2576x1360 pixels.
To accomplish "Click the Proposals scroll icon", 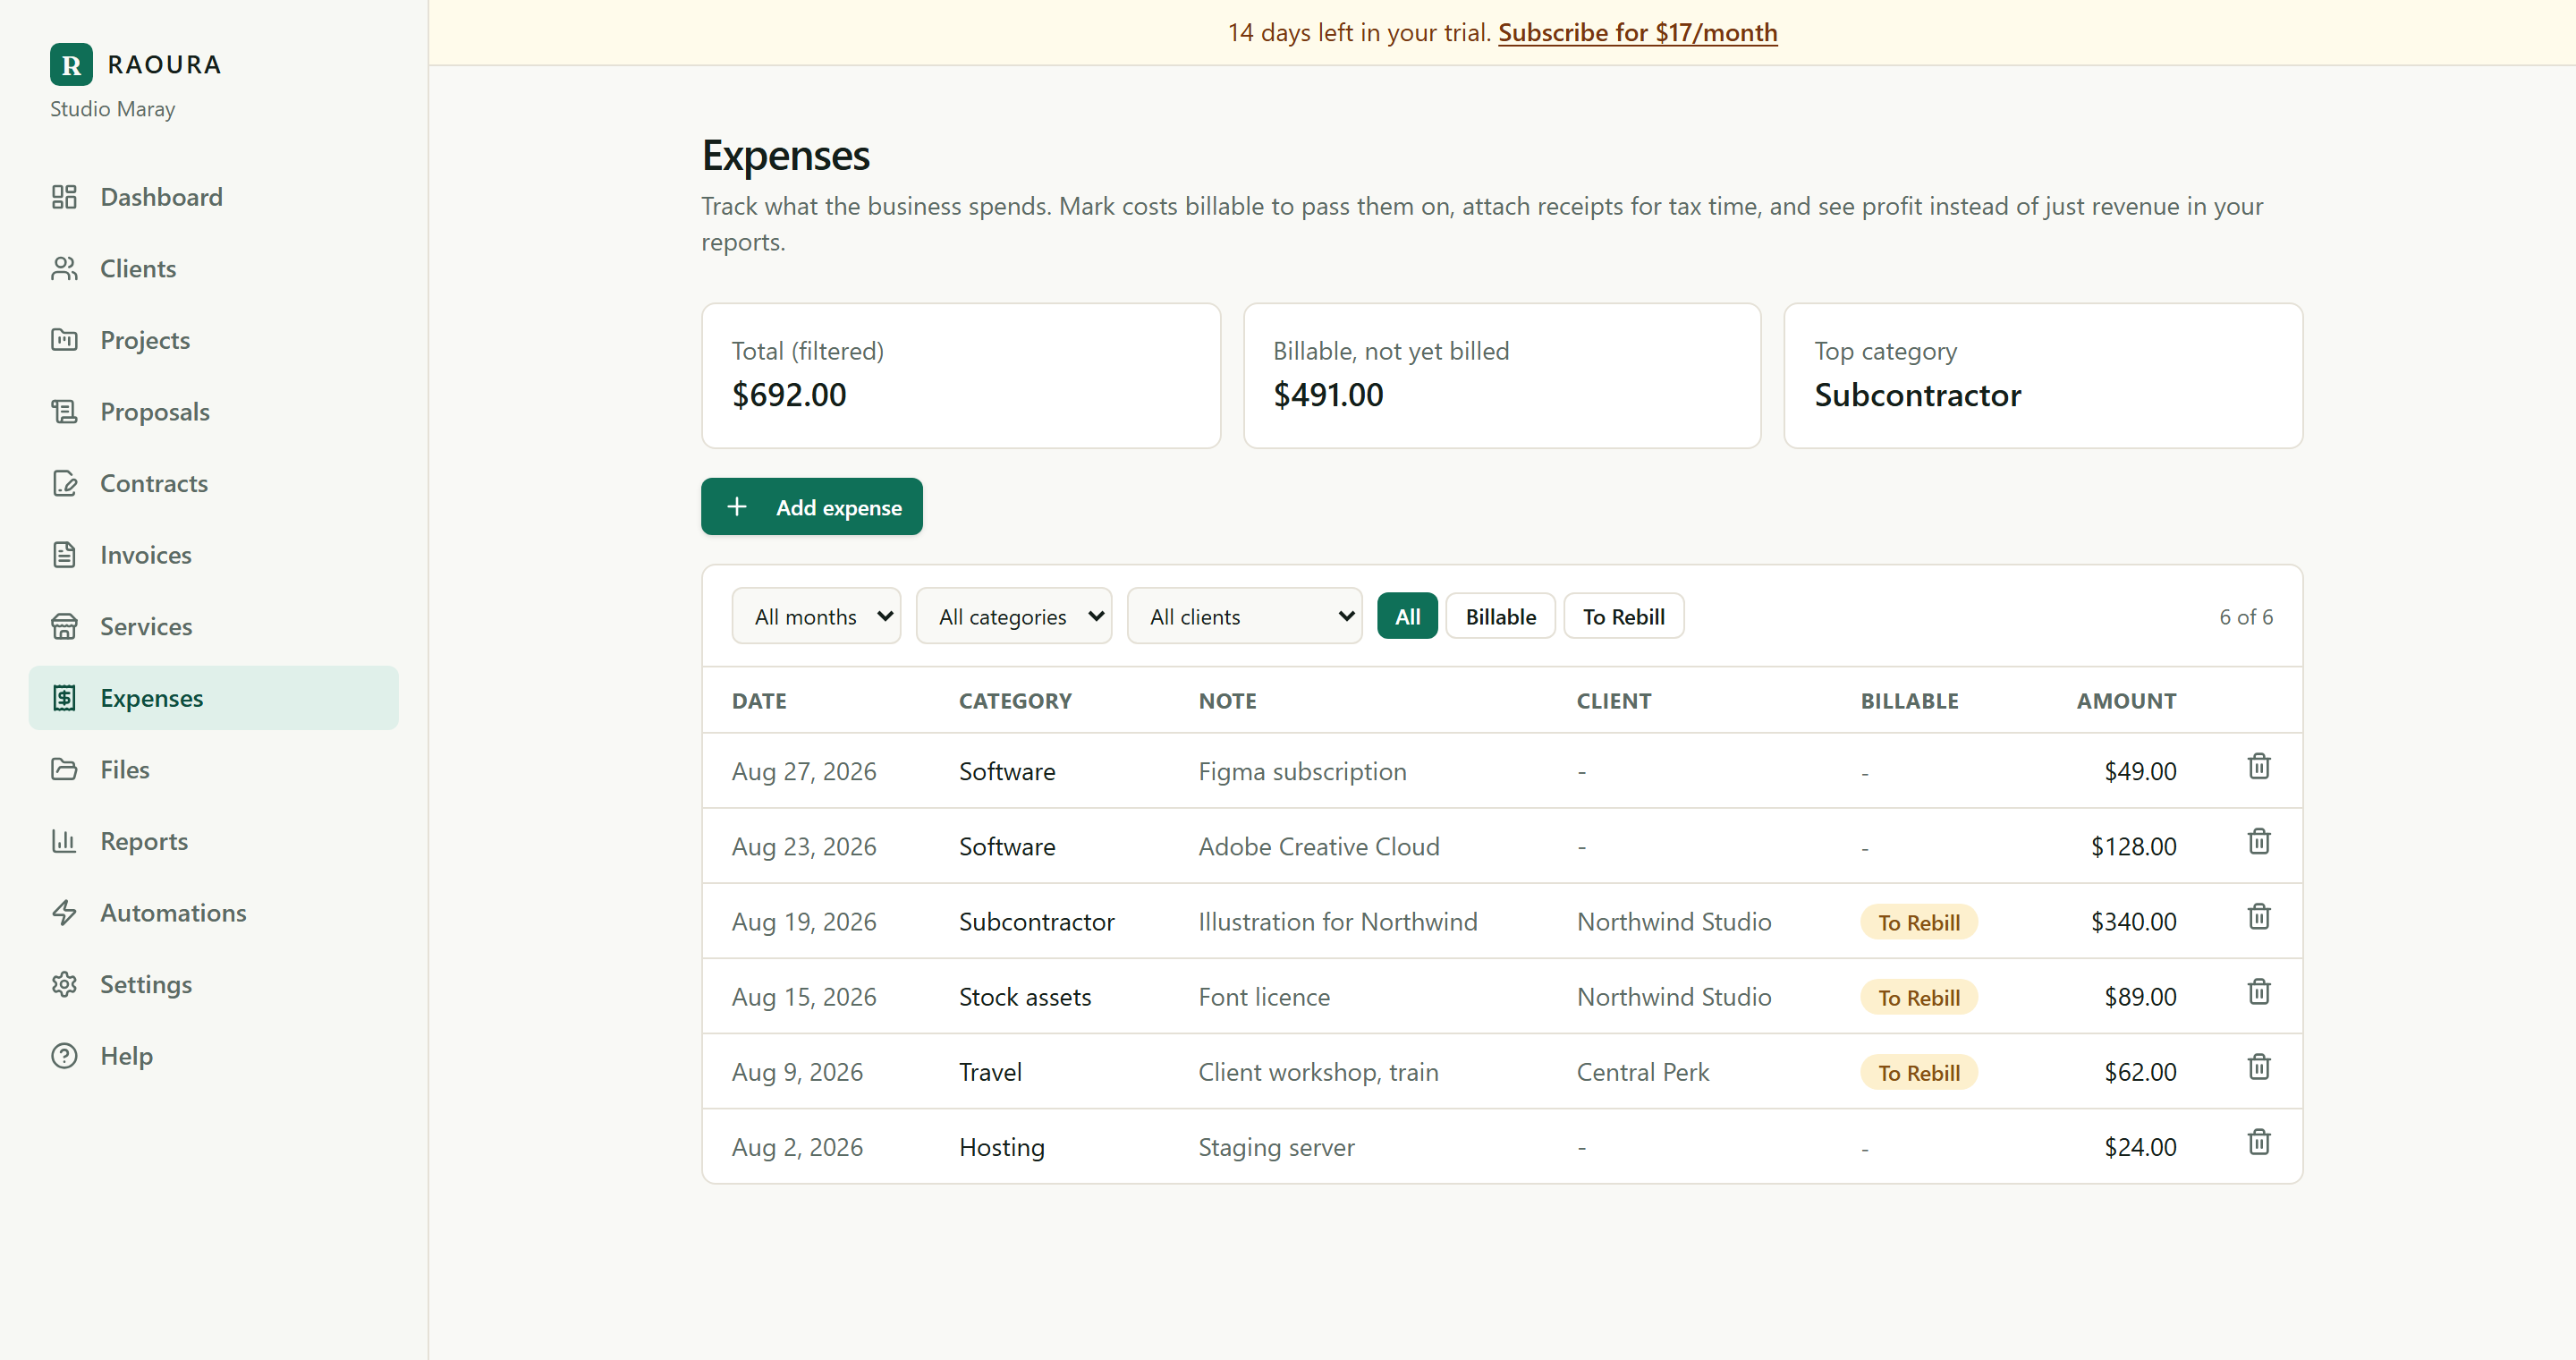I will [64, 412].
